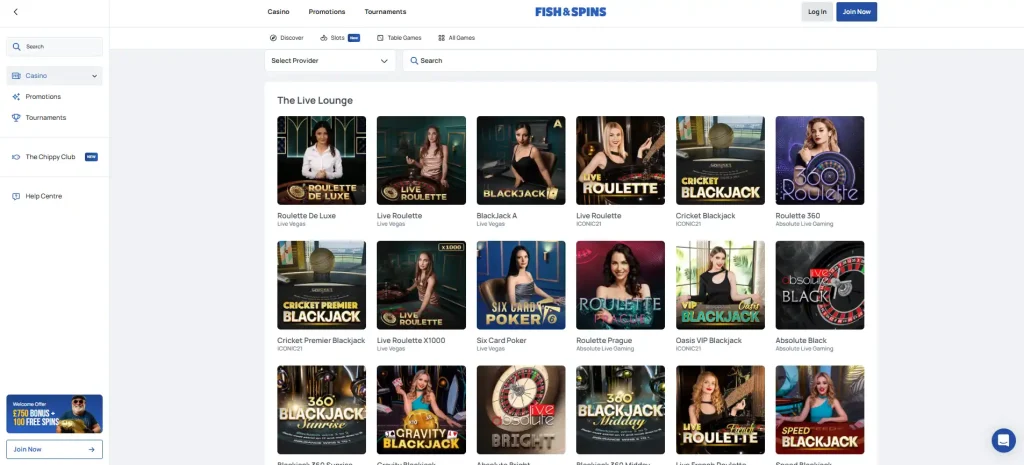Open 360 Blackjack Sunrise thumbnail
Image resolution: width=1024 pixels, height=465 pixels.
click(x=321, y=410)
